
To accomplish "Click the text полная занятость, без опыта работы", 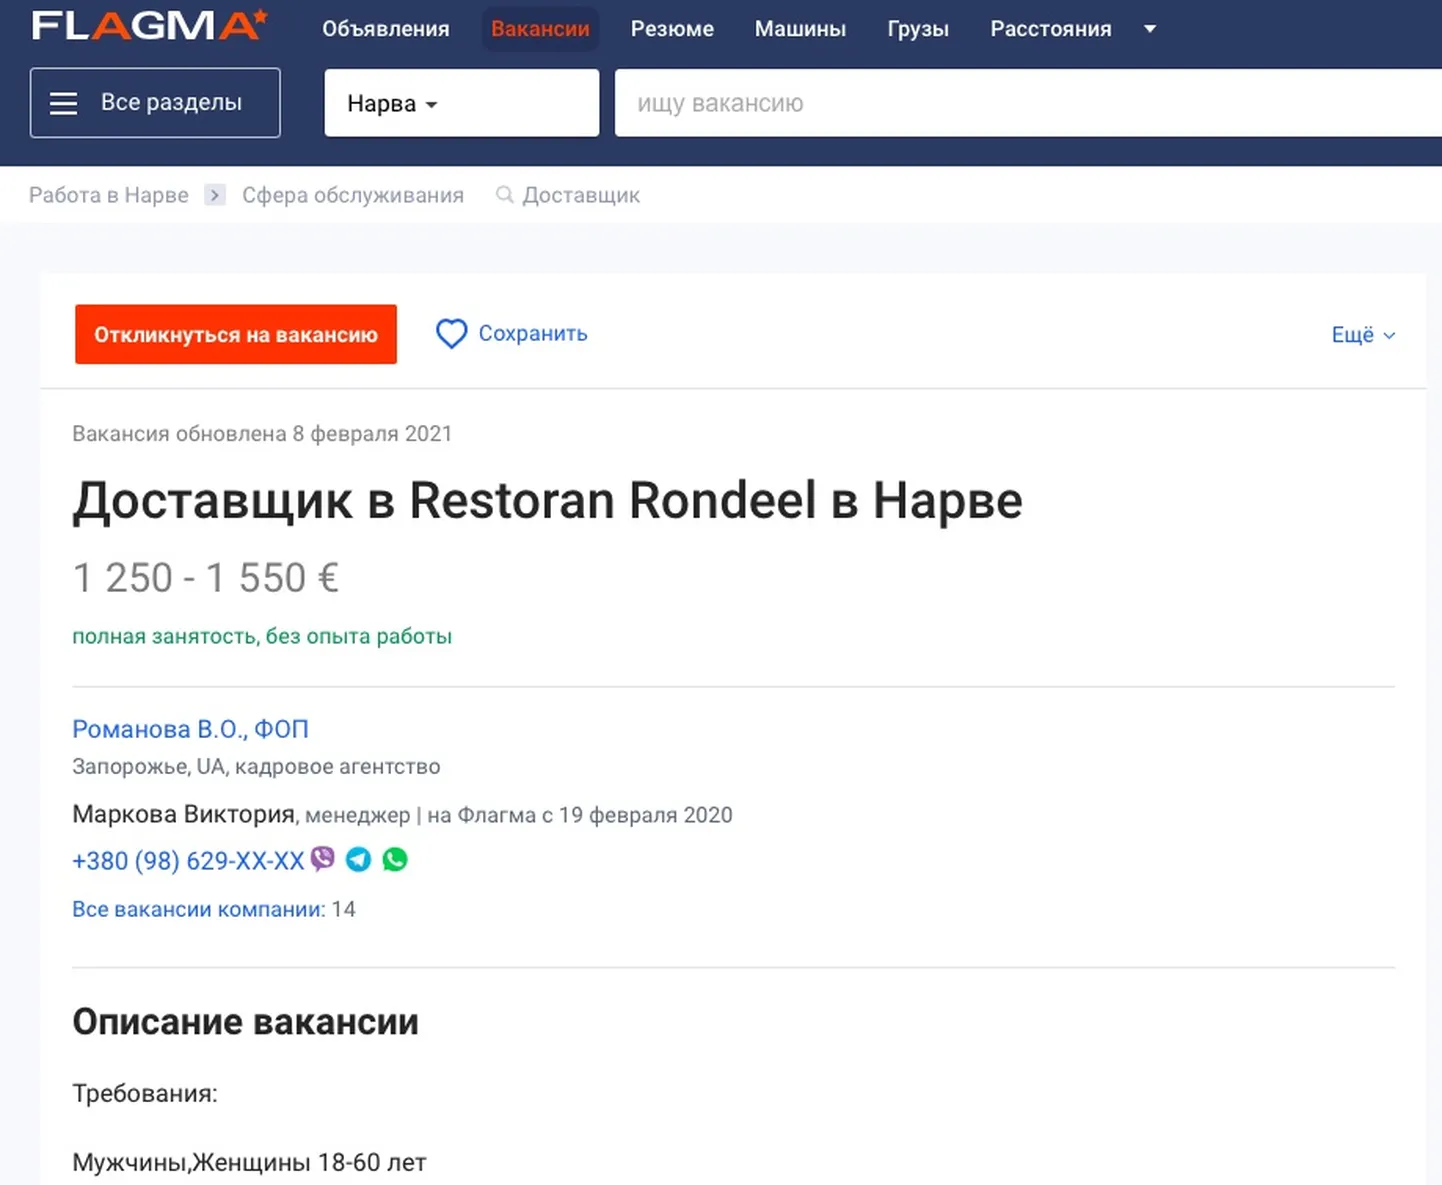I will coord(262,636).
